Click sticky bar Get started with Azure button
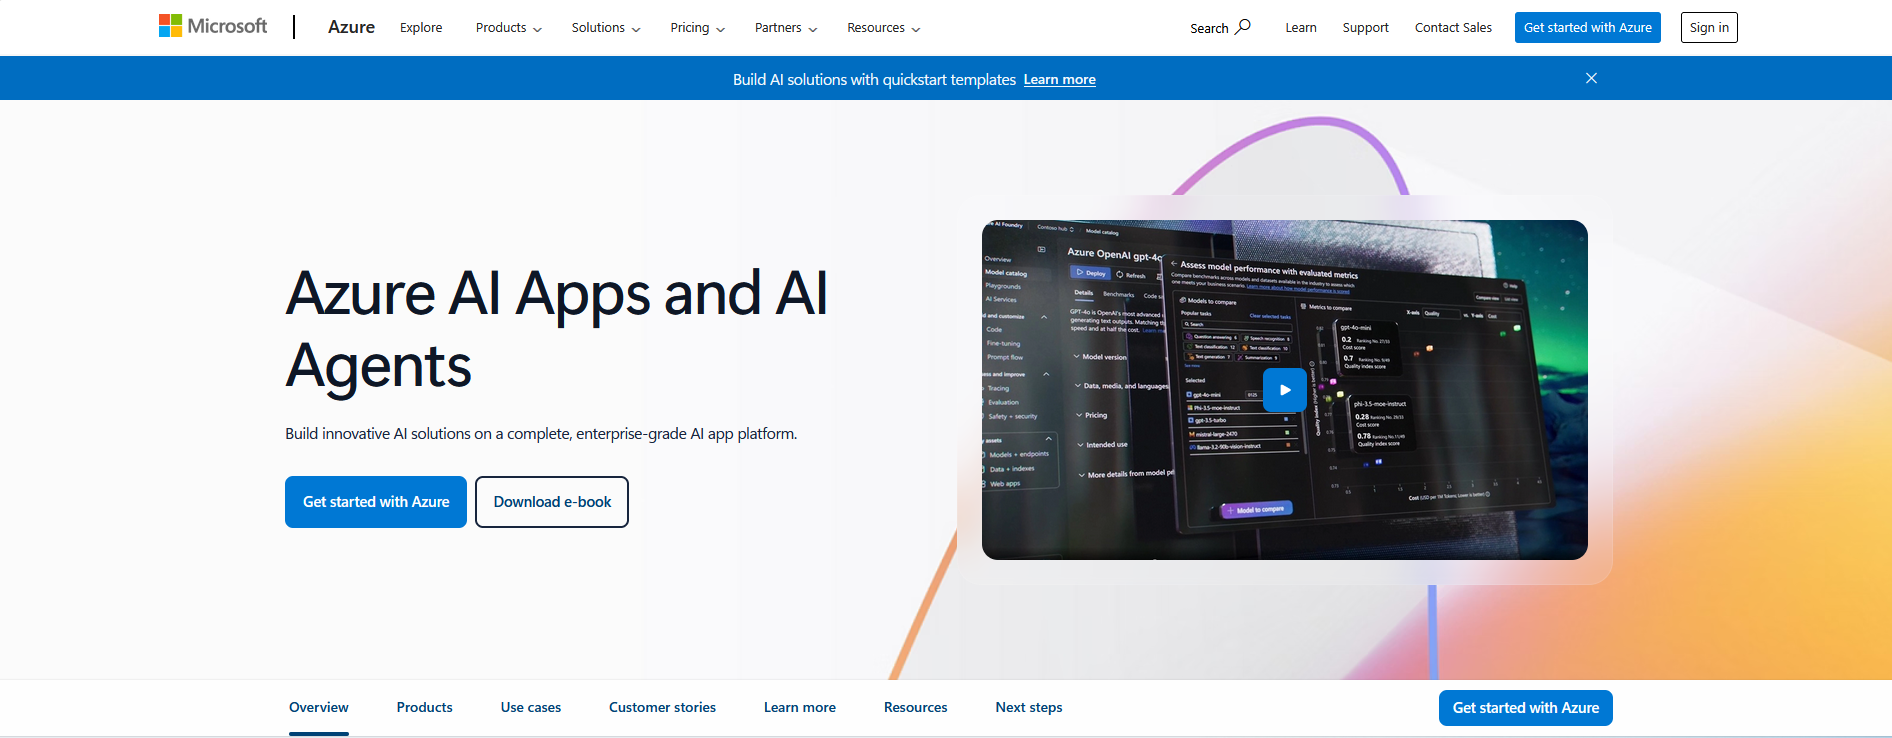This screenshot has width=1892, height=738. click(1526, 708)
